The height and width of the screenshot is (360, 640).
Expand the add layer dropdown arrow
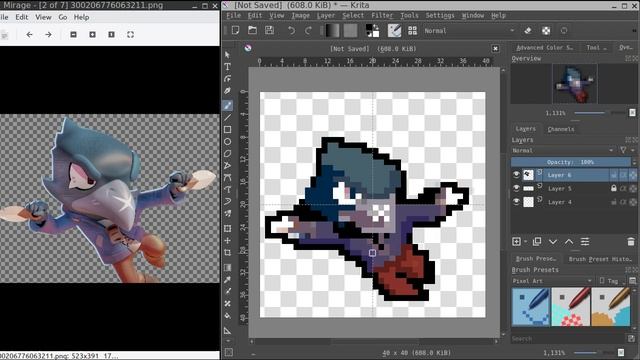pos(525,242)
